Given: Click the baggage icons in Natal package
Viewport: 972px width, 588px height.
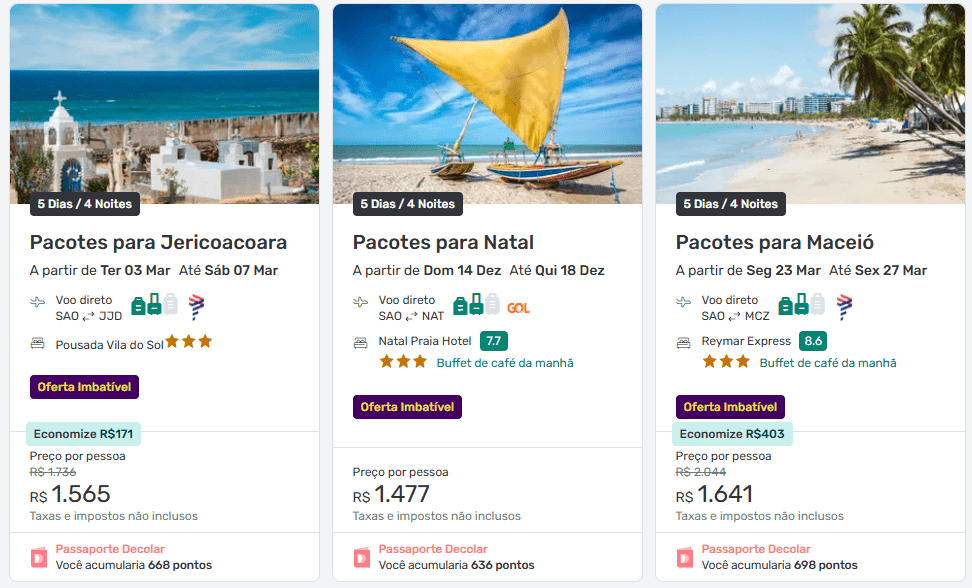Looking at the screenshot, I should pos(476,306).
